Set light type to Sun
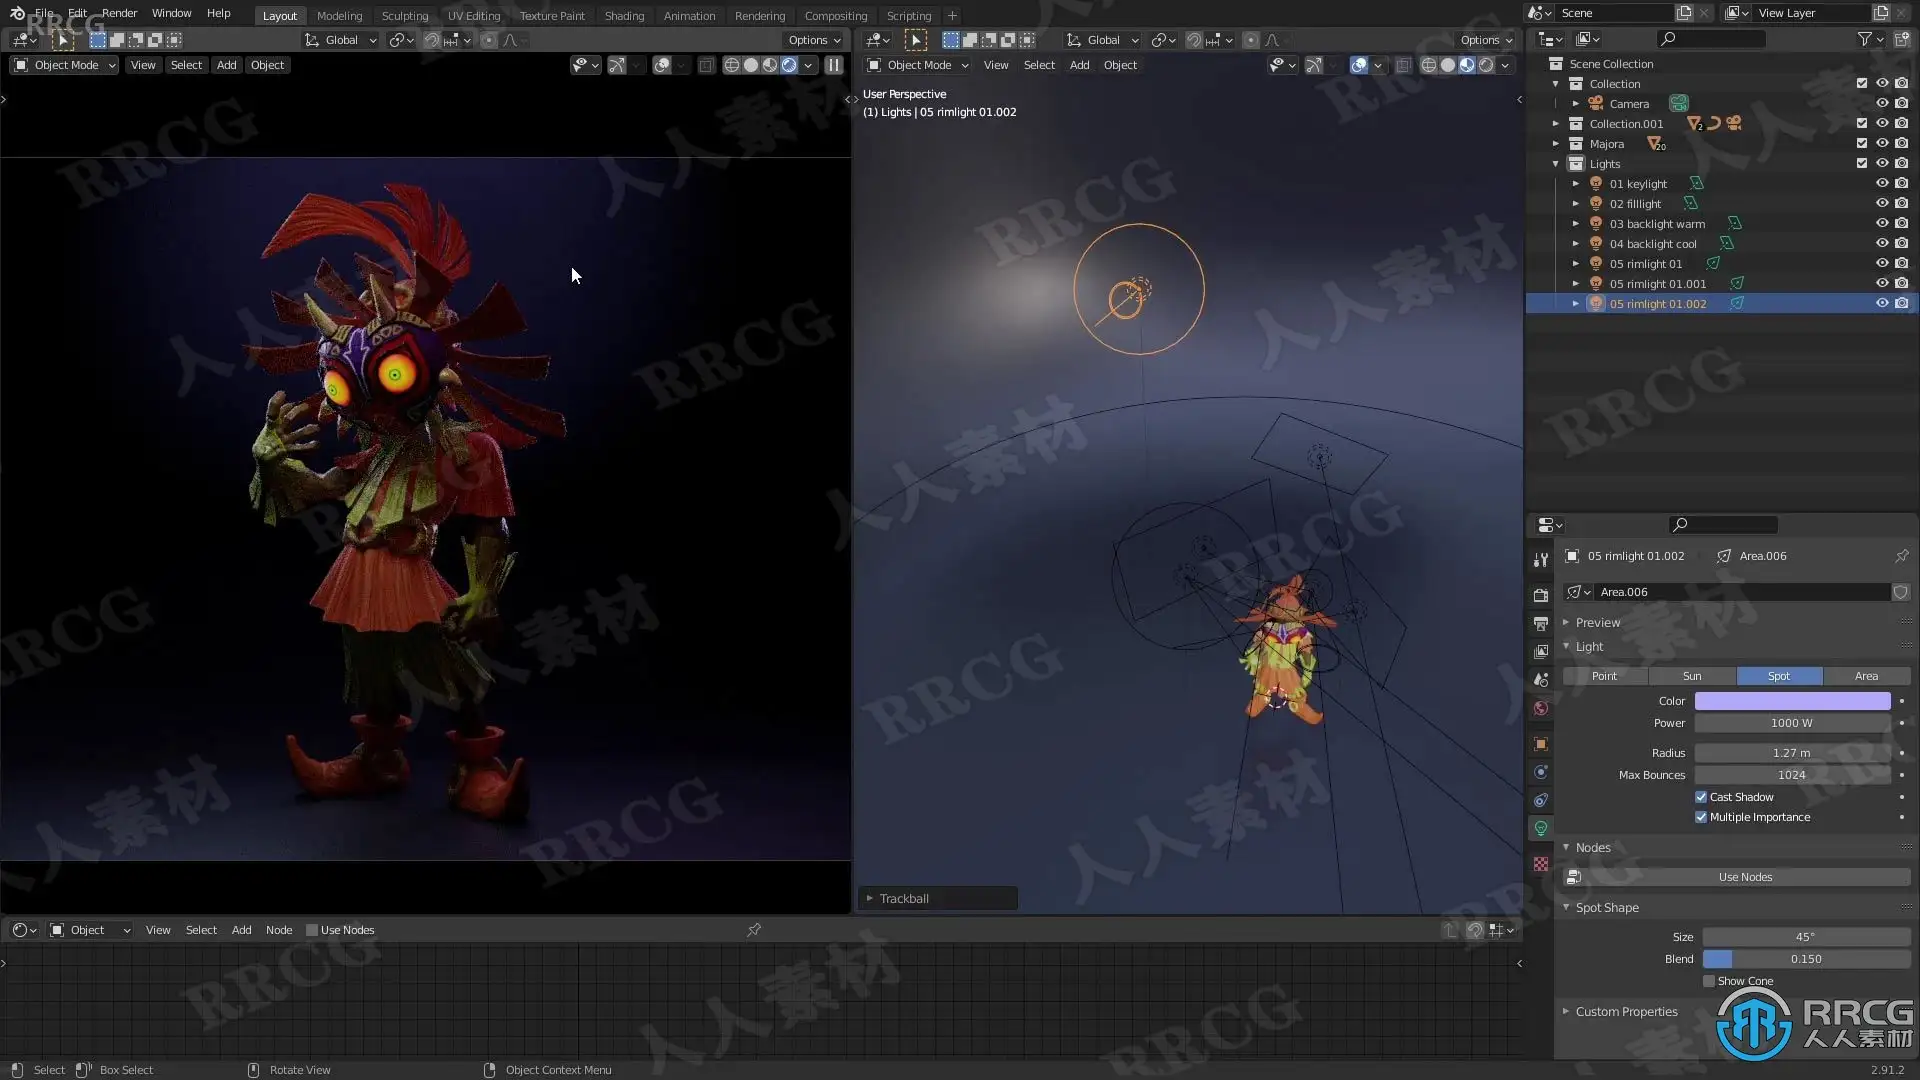1920x1080 pixels. point(1692,676)
